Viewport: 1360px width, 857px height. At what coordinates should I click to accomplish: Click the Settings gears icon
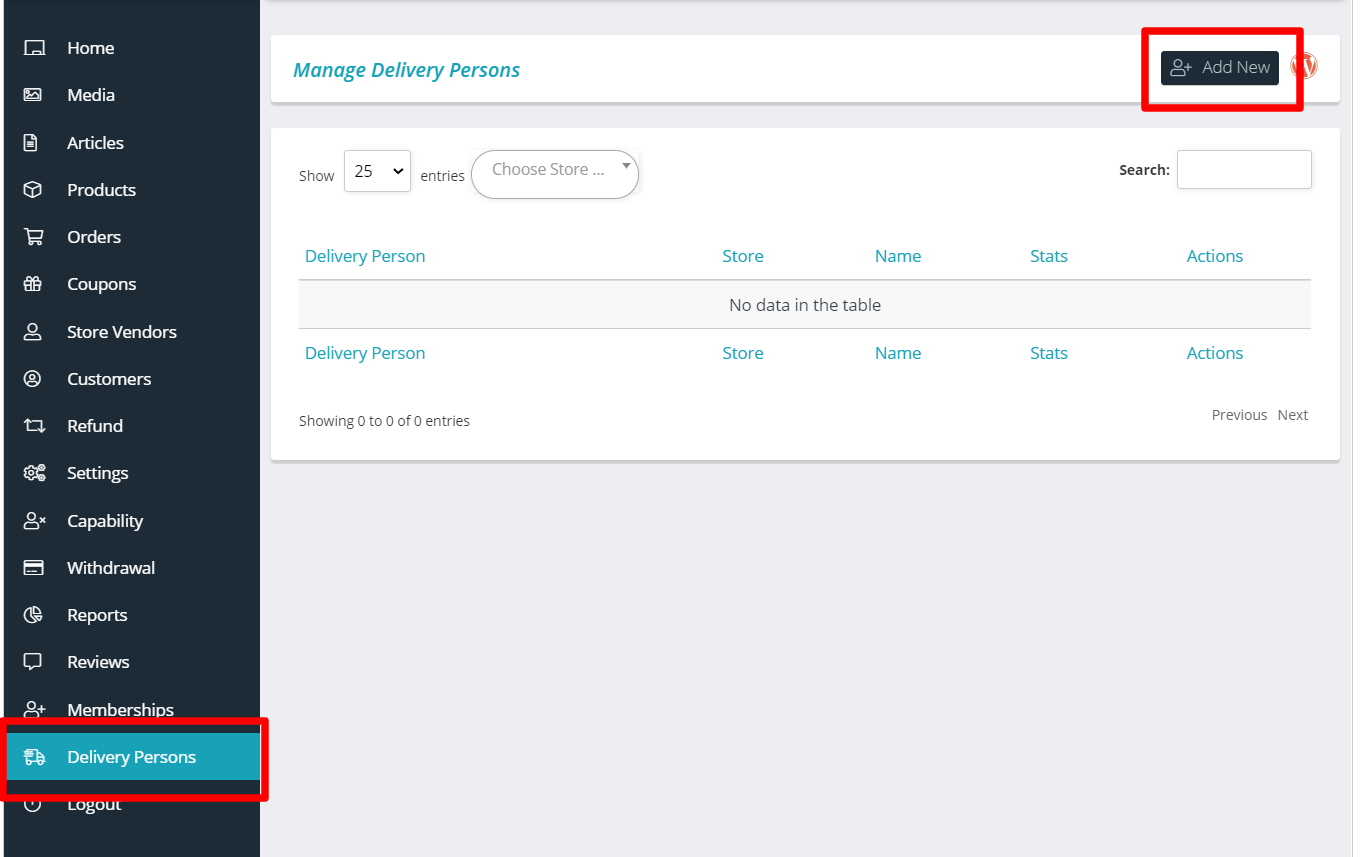point(35,473)
